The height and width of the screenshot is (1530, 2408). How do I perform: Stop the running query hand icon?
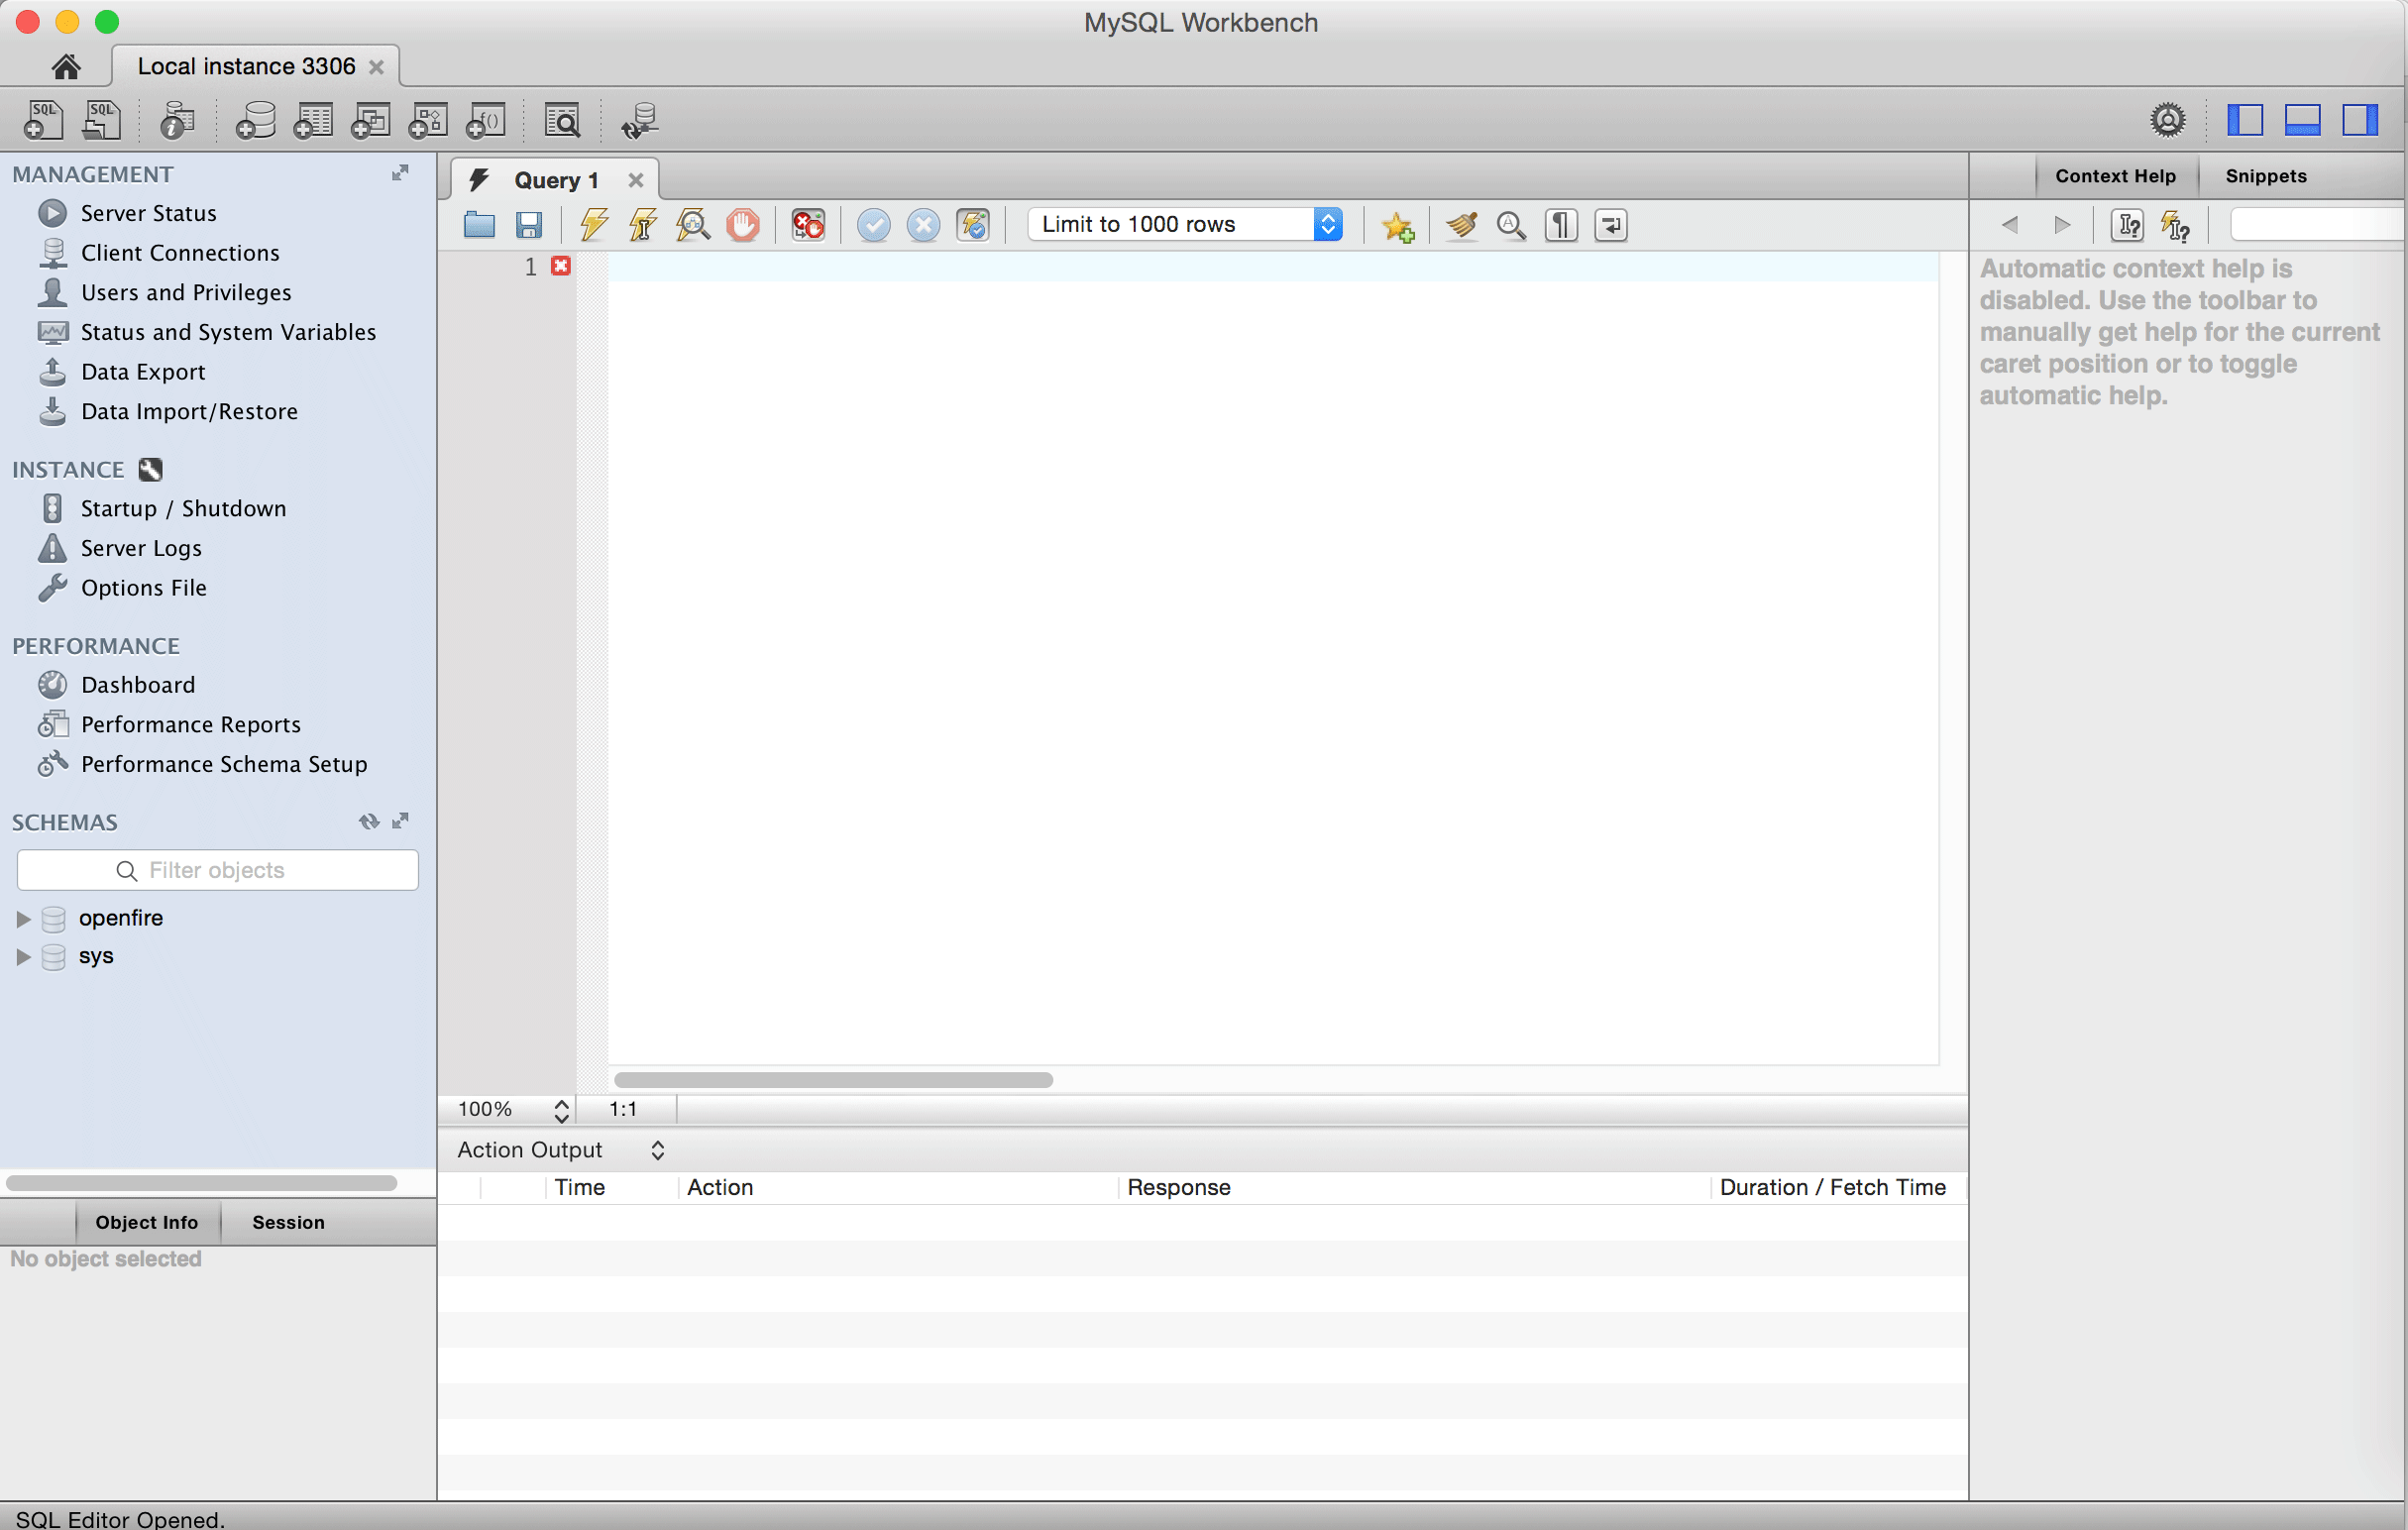coord(743,225)
